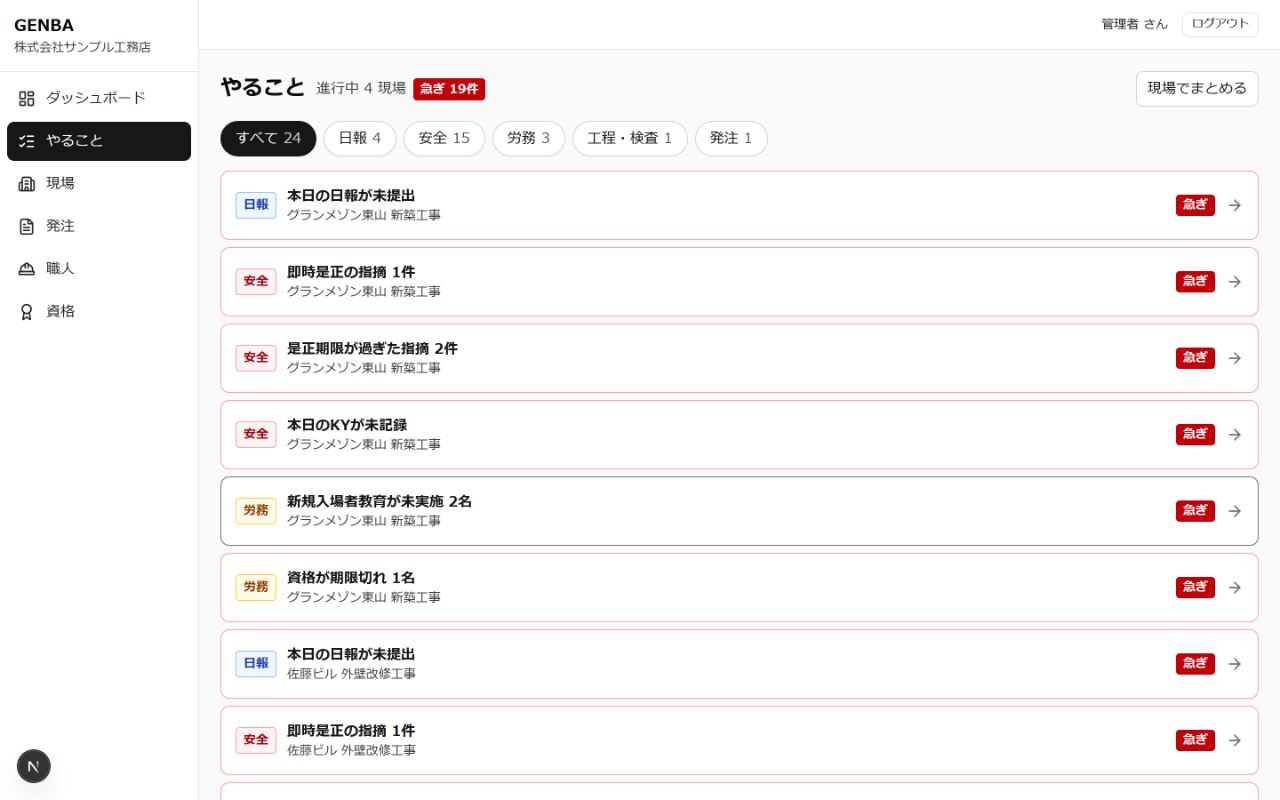
Task: Show the 労務 3 filter
Action: click(x=528, y=138)
